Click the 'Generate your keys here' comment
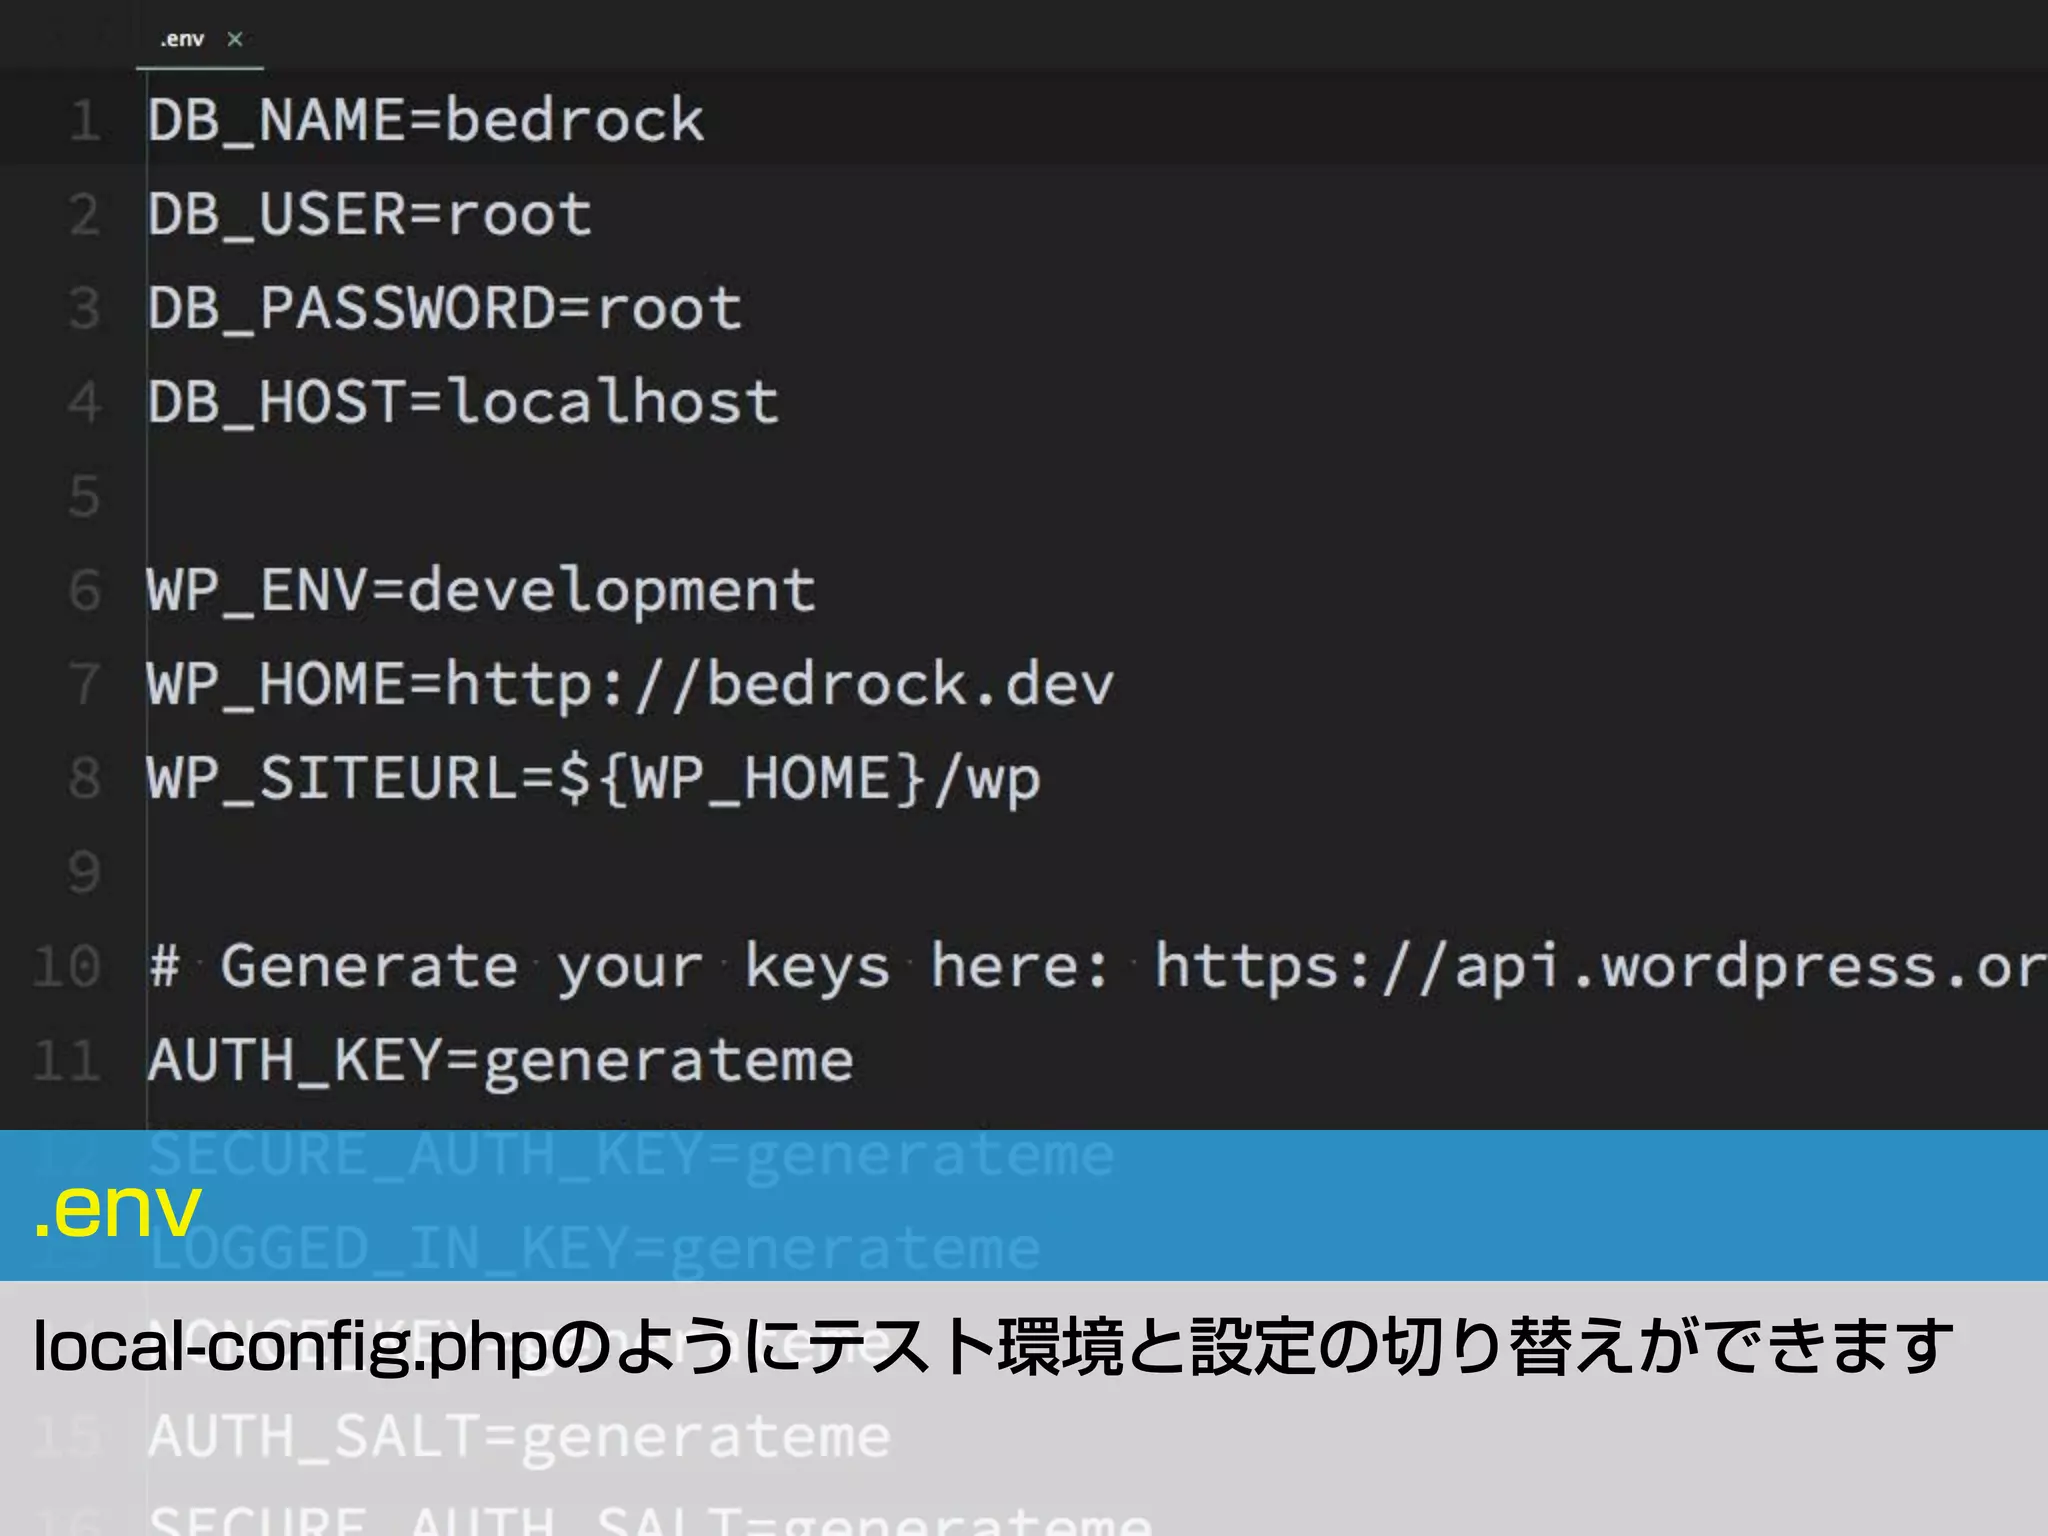The height and width of the screenshot is (1536, 2048). [x=1097, y=967]
